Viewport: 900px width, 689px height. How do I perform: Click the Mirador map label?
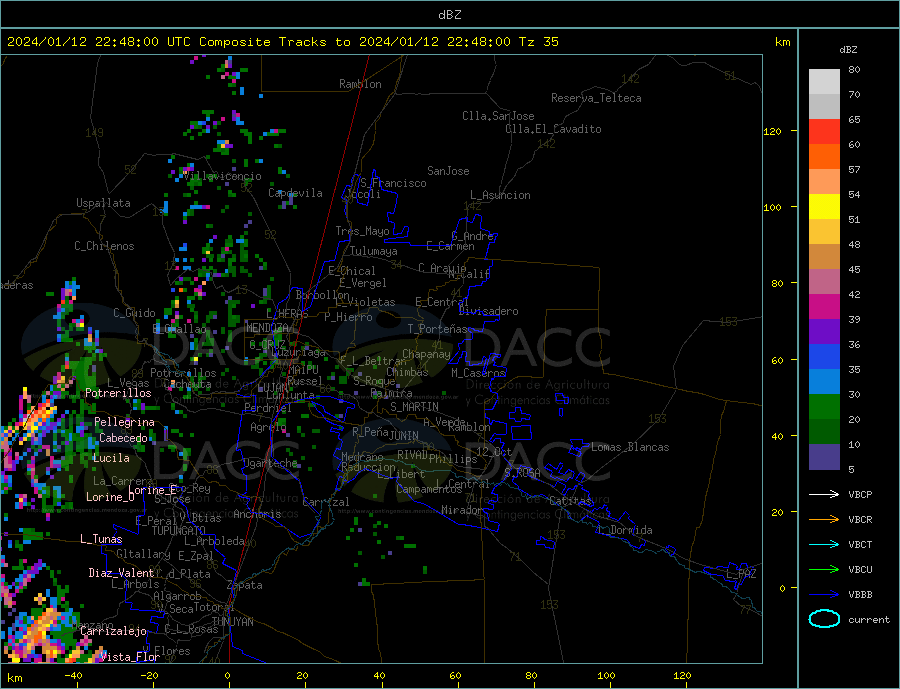462,509
